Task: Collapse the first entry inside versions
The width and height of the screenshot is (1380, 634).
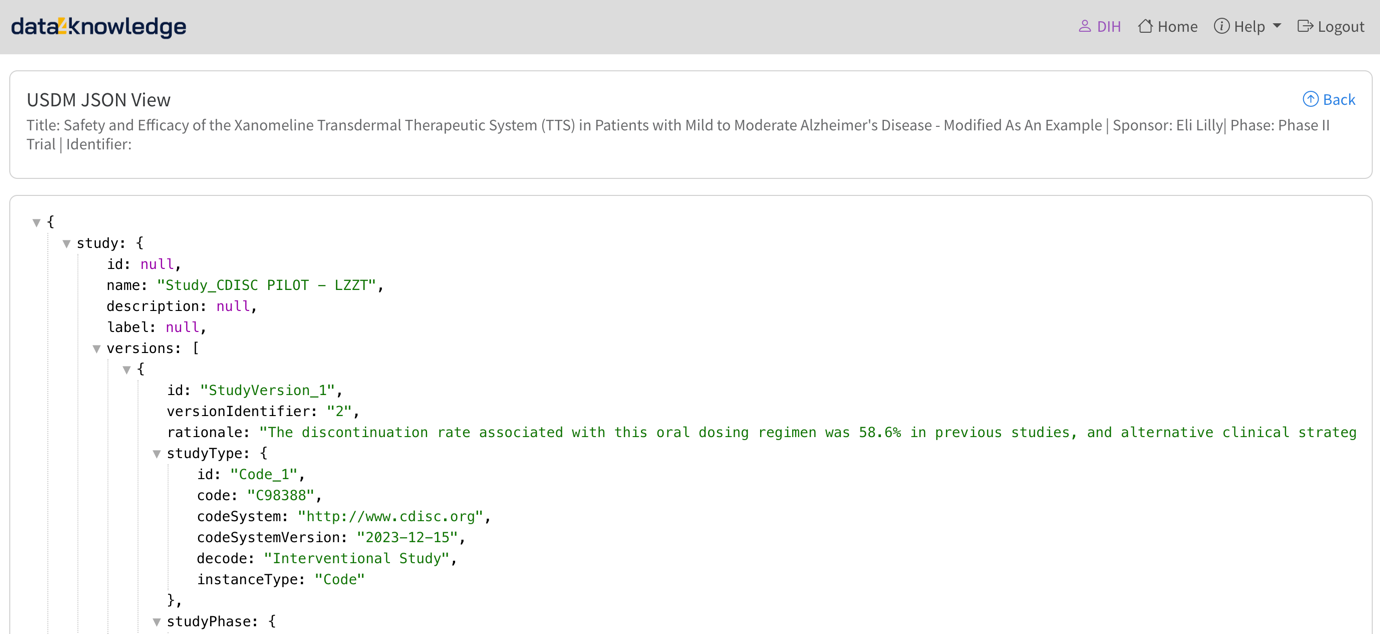Action: coord(126,368)
